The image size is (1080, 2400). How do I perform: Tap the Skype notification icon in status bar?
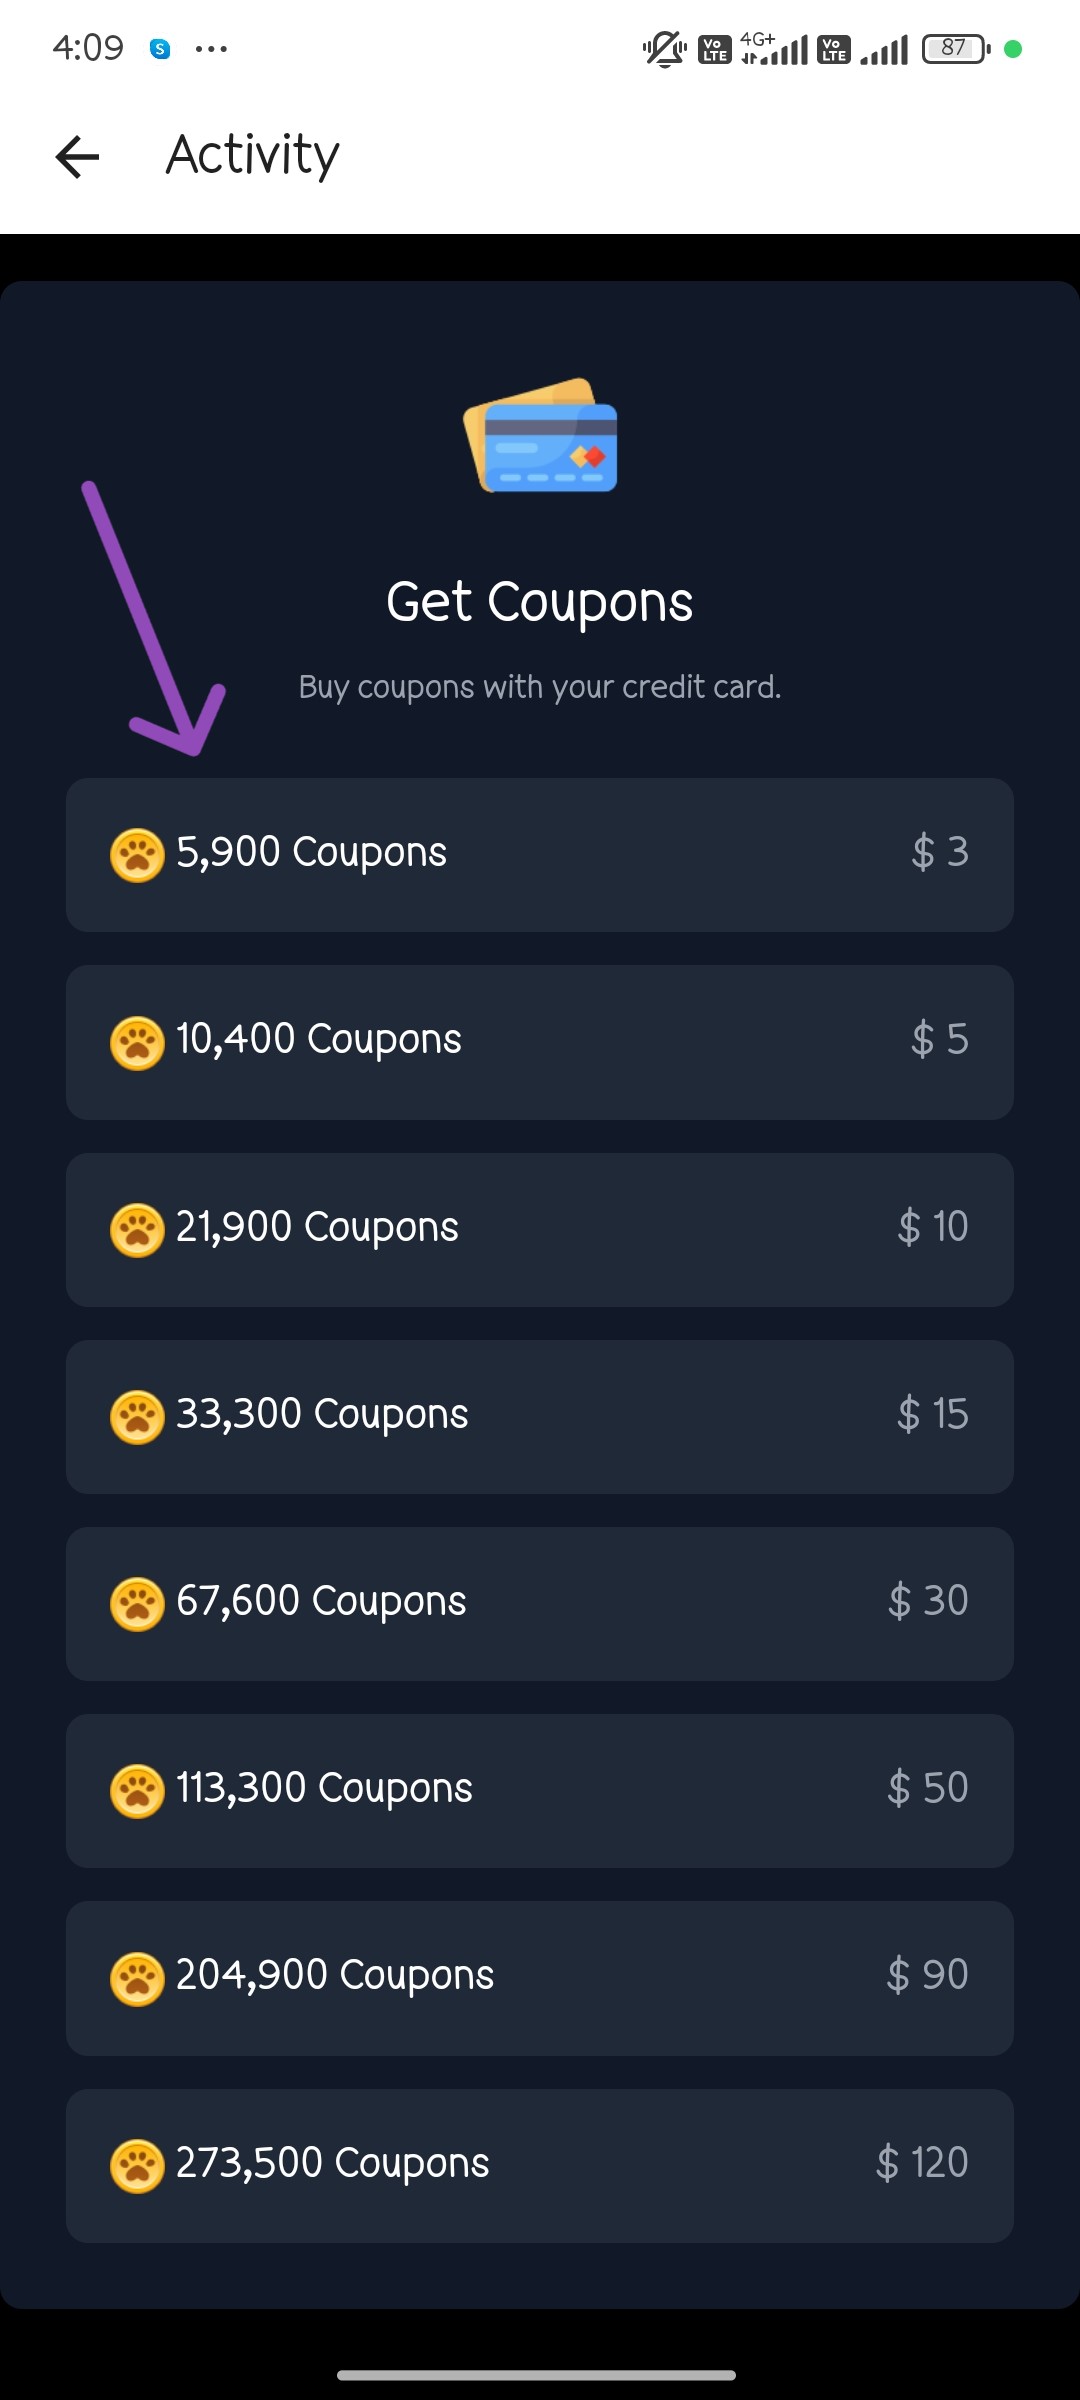(160, 48)
